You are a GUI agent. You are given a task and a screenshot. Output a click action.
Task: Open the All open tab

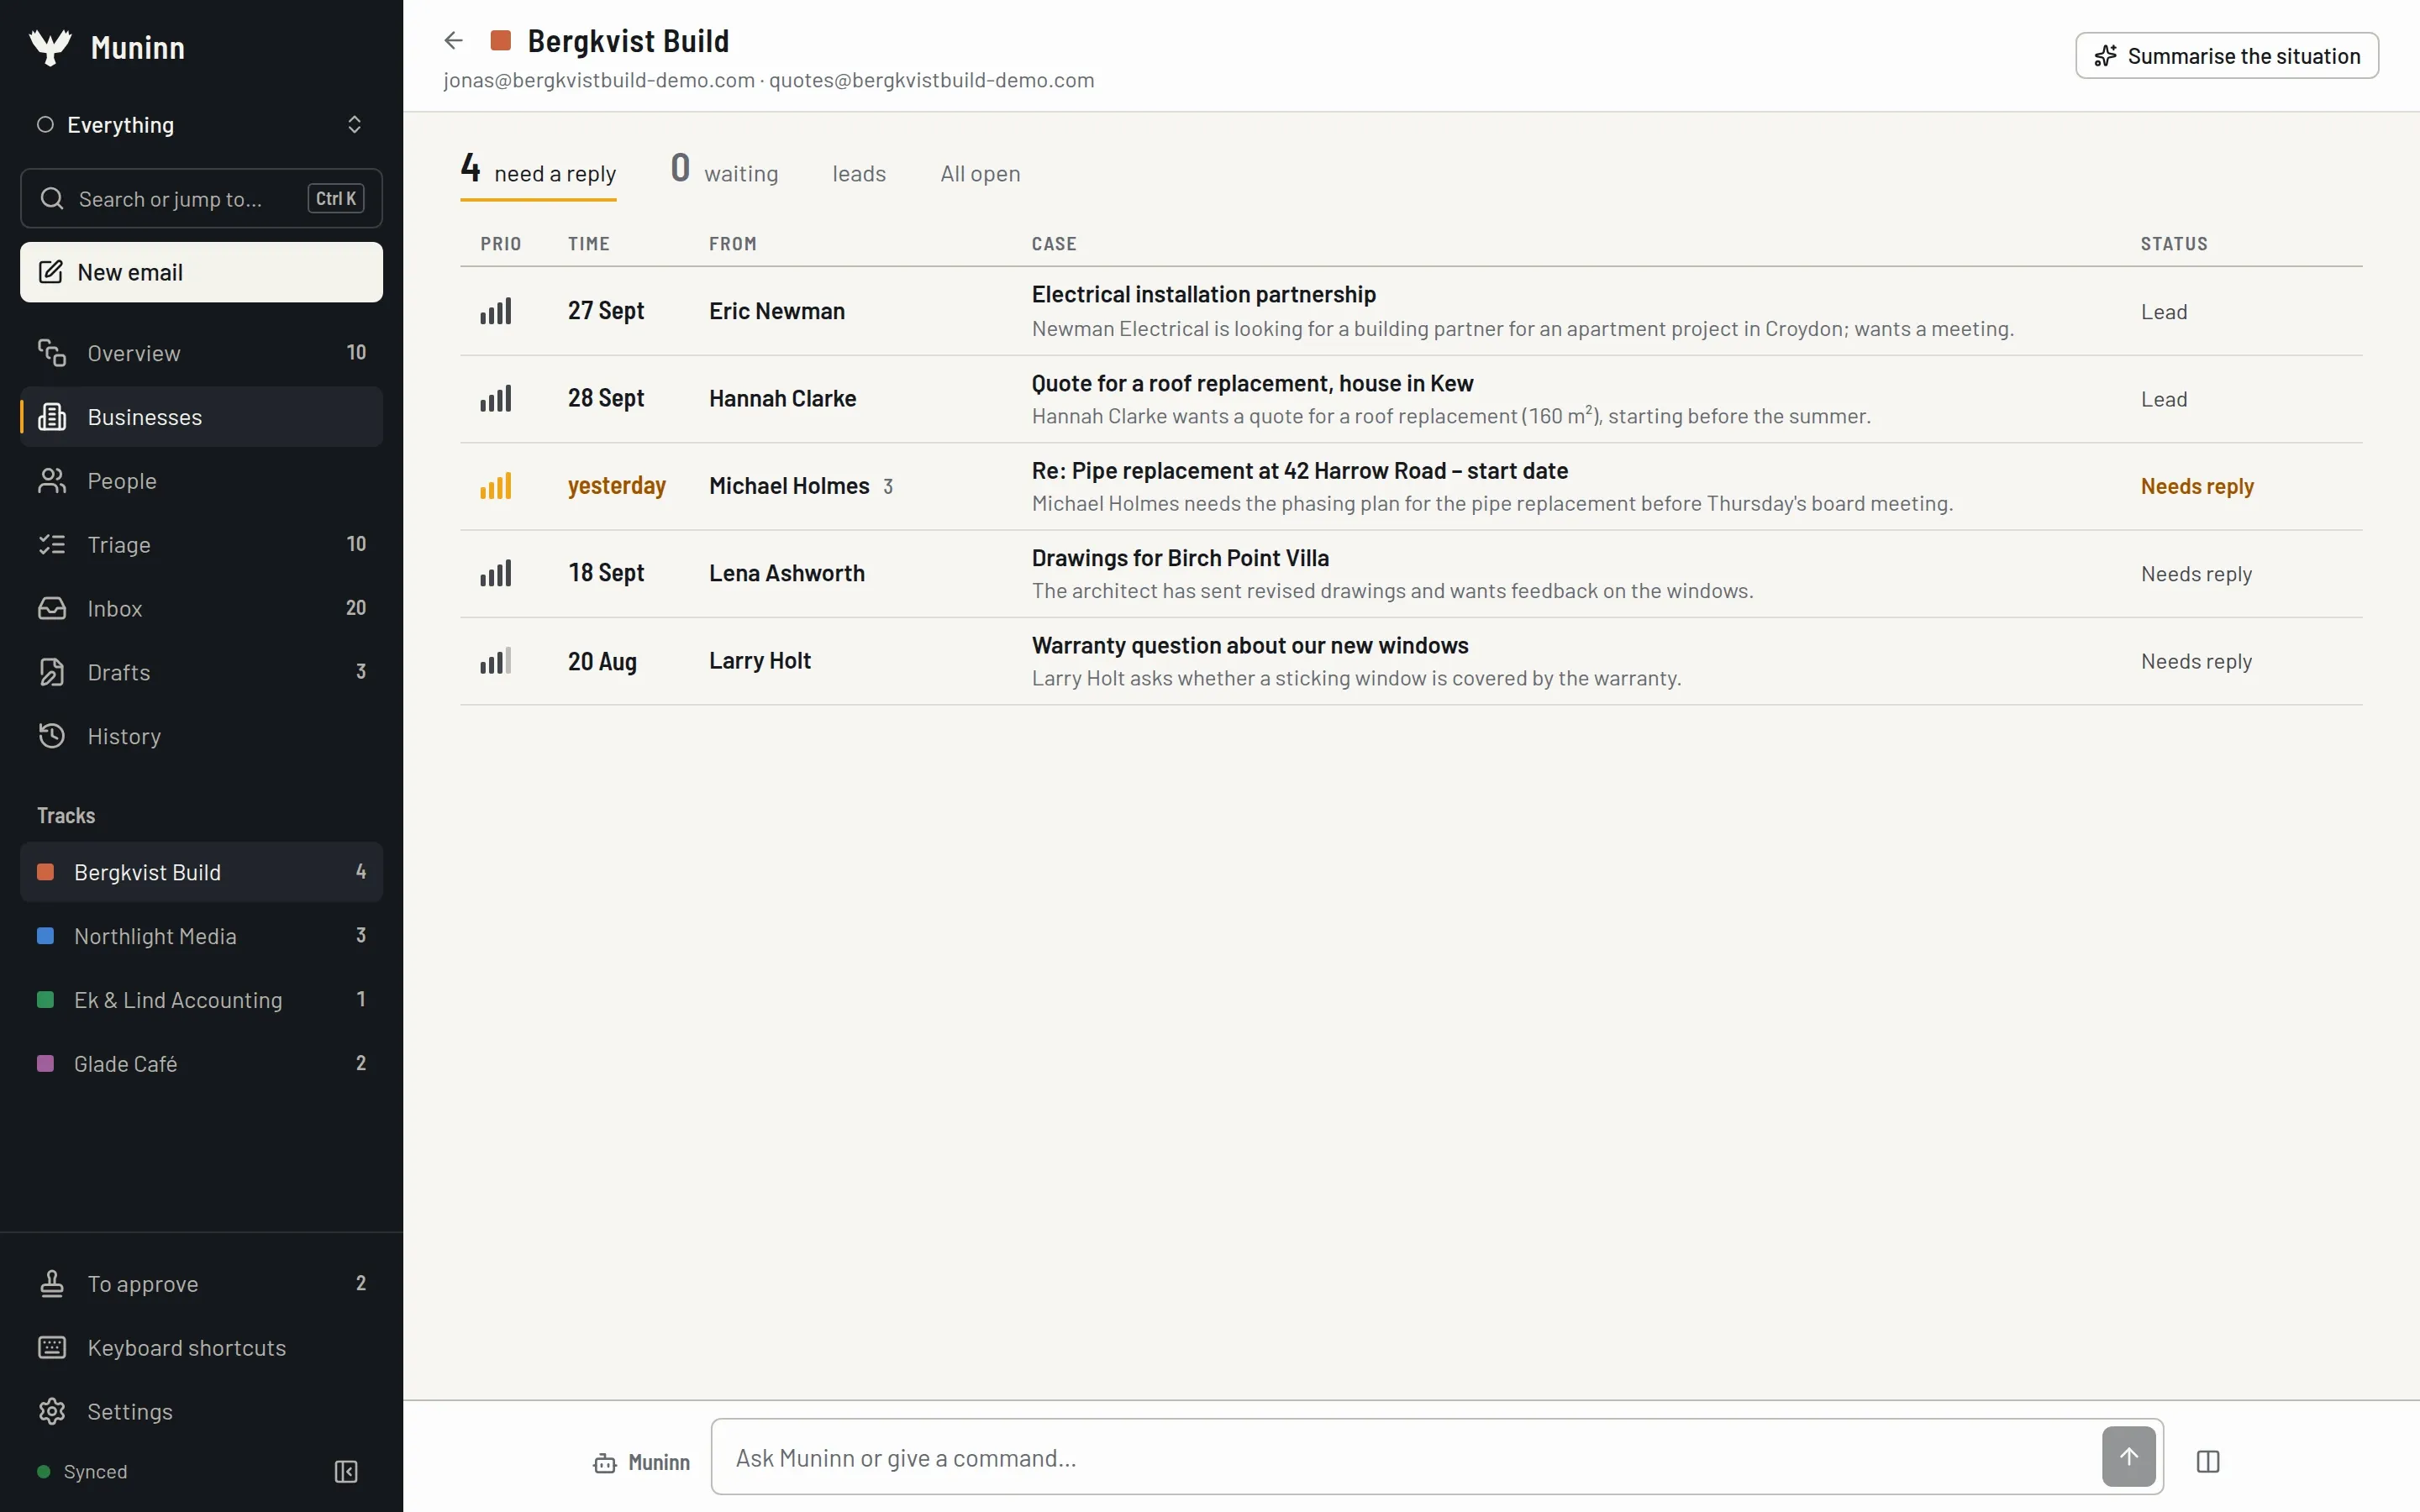pyautogui.click(x=980, y=174)
